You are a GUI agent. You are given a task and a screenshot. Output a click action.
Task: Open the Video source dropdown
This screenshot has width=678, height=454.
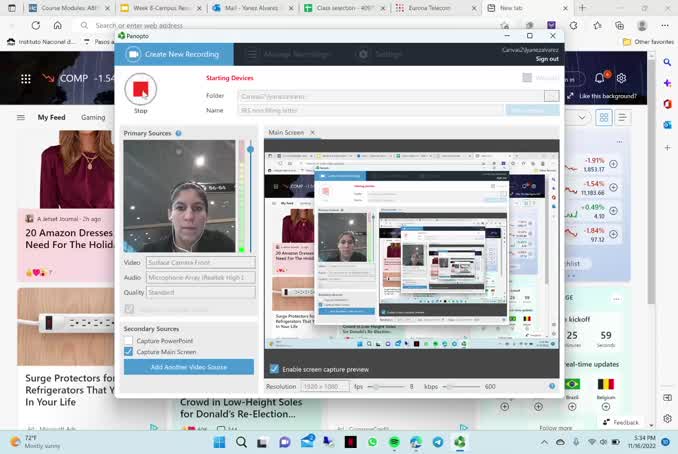point(200,263)
